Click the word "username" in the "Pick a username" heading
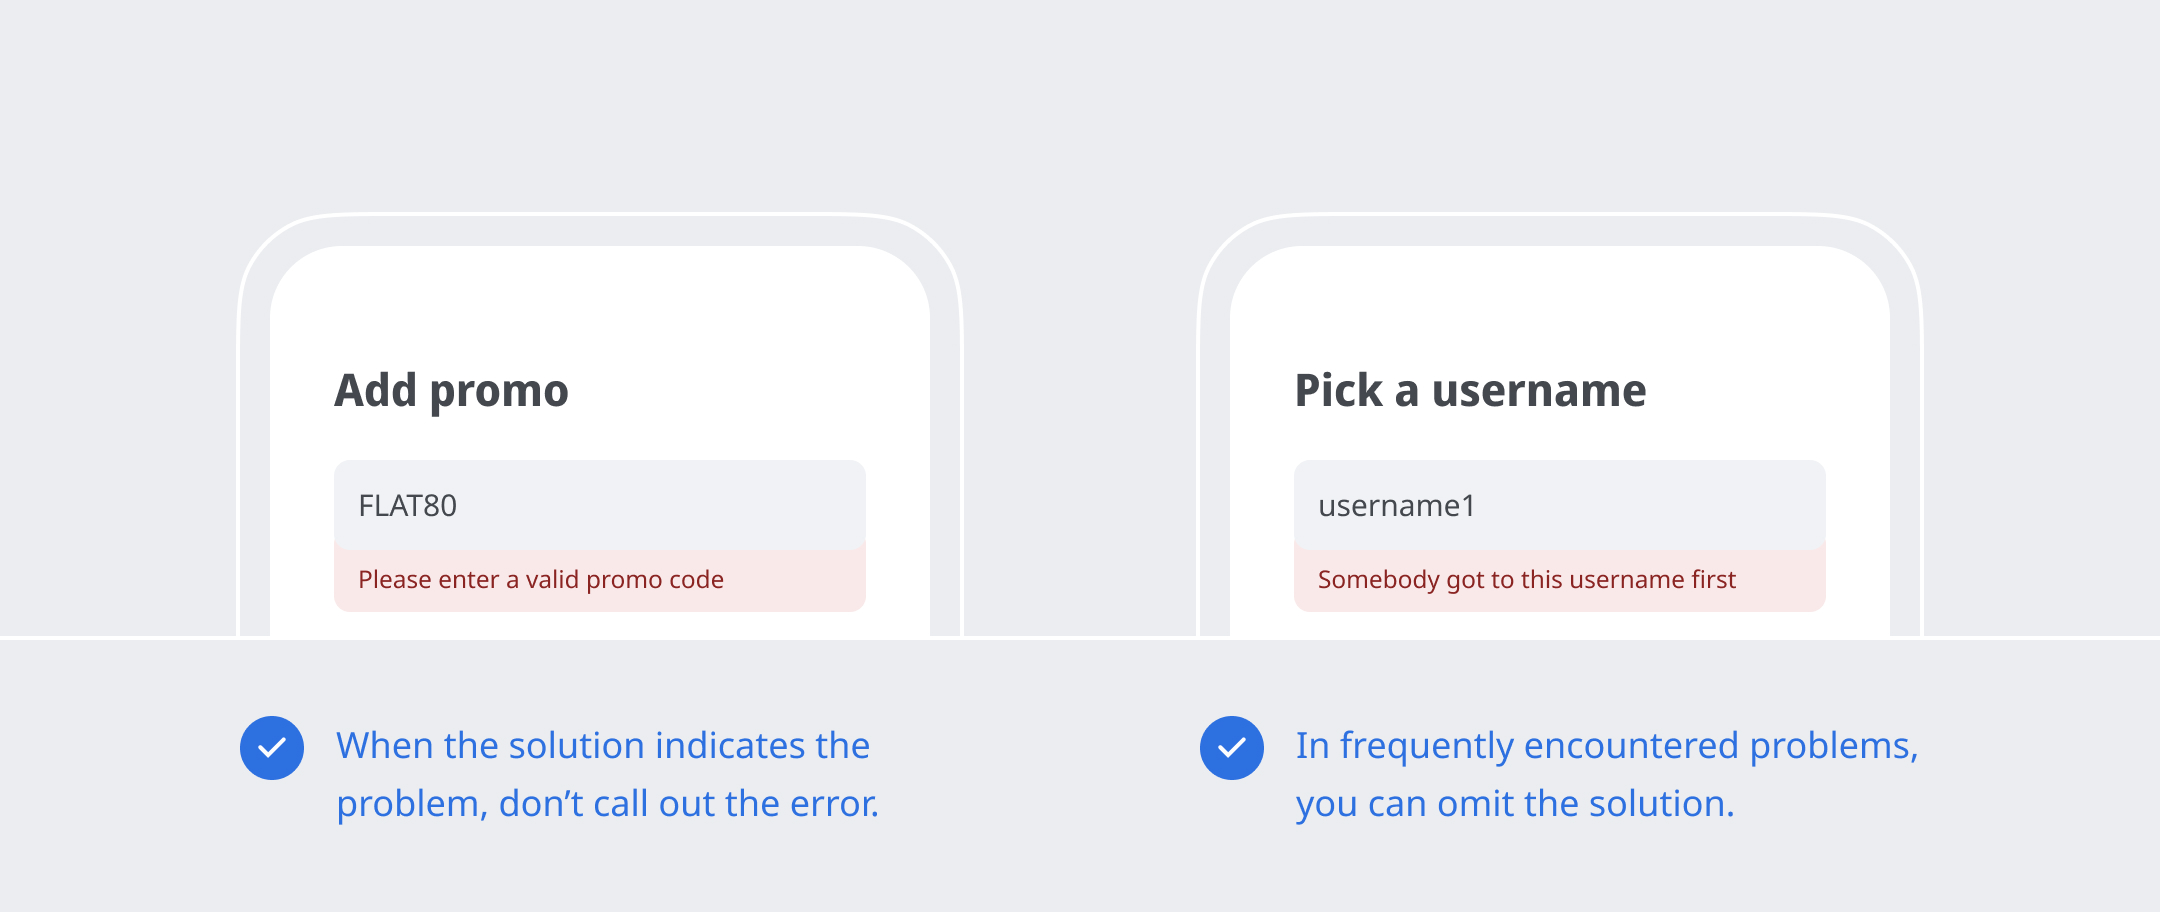The image size is (2160, 912). click(x=1539, y=390)
